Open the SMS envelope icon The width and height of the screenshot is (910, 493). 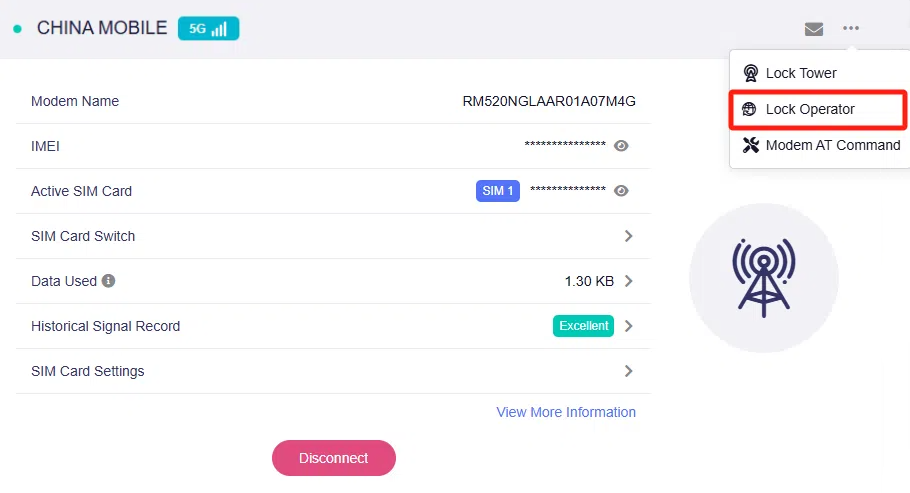[814, 28]
